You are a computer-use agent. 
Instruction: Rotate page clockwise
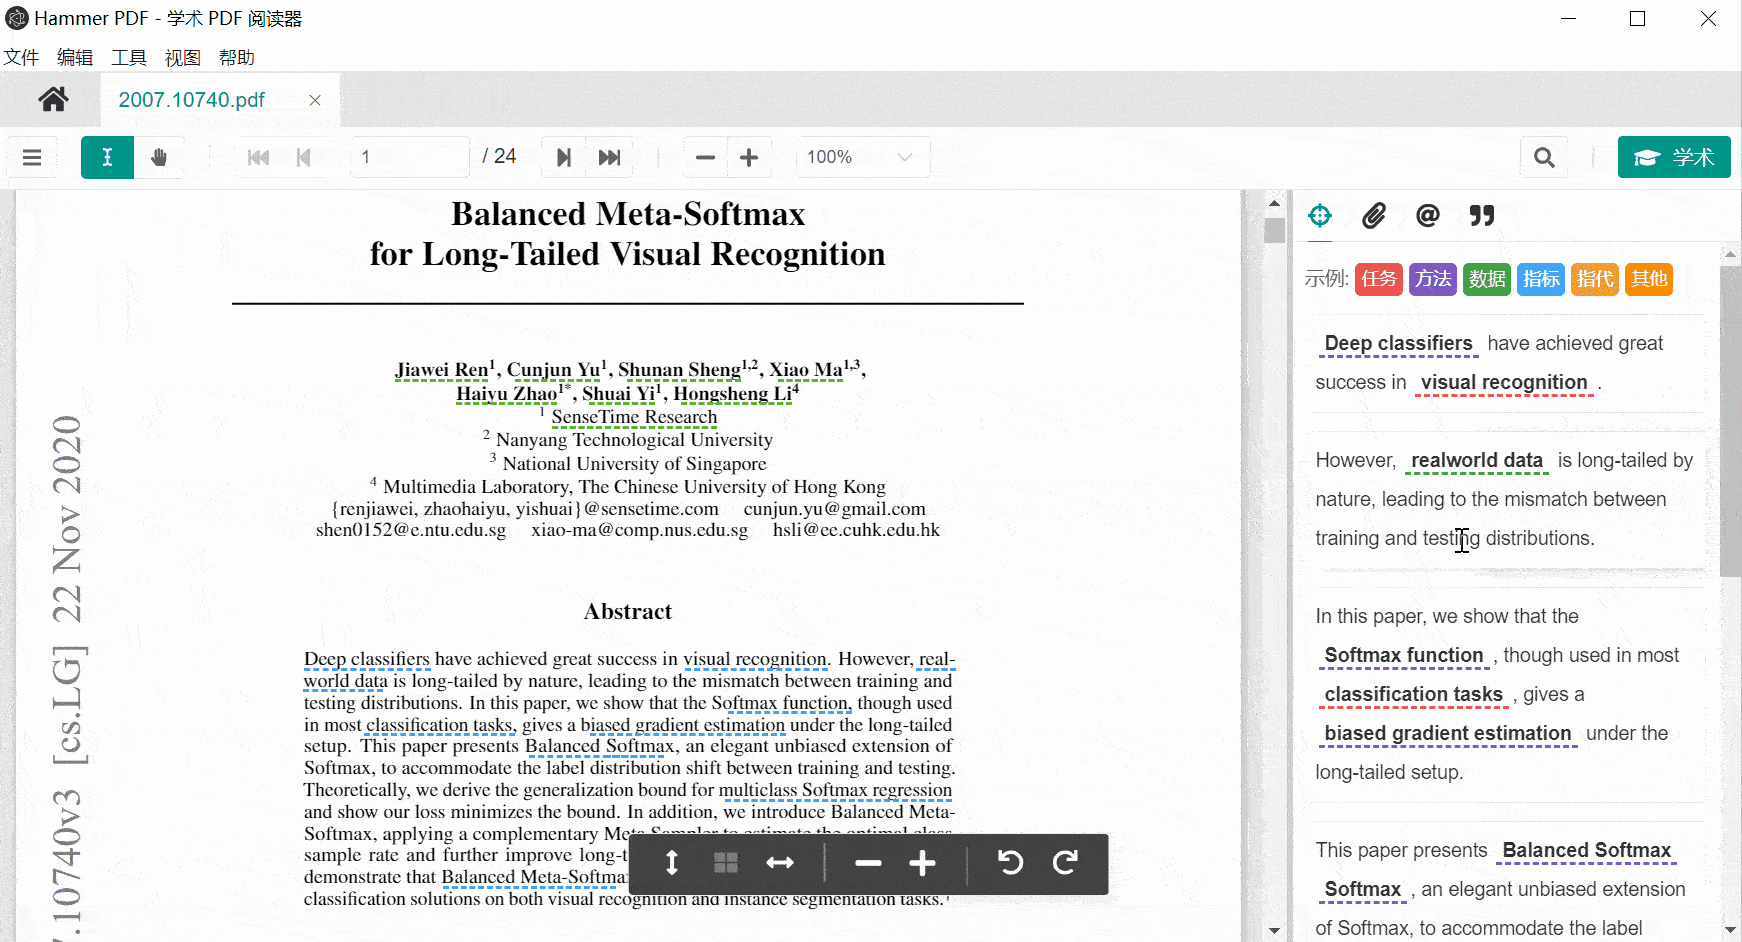[1066, 863]
